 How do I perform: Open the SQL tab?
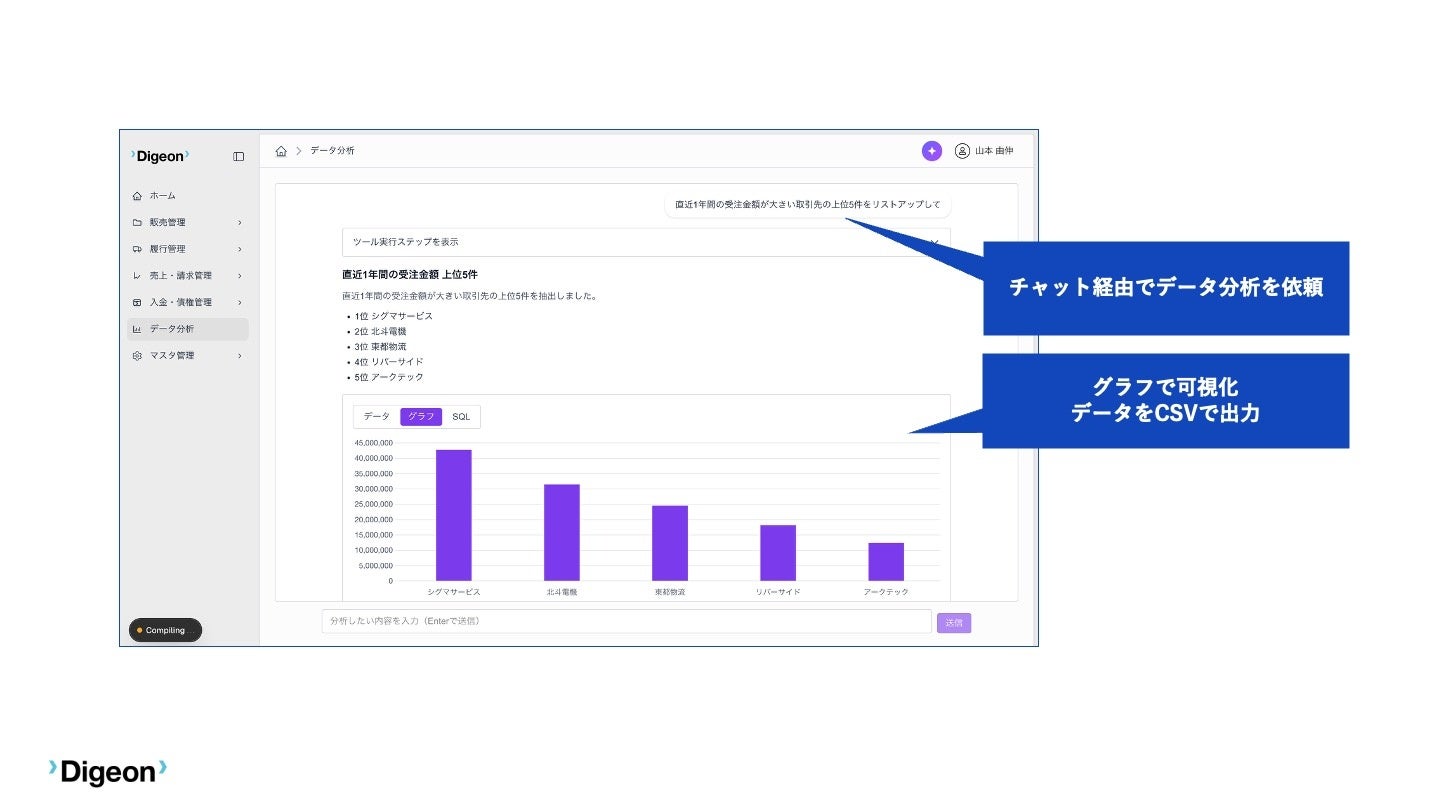click(461, 416)
